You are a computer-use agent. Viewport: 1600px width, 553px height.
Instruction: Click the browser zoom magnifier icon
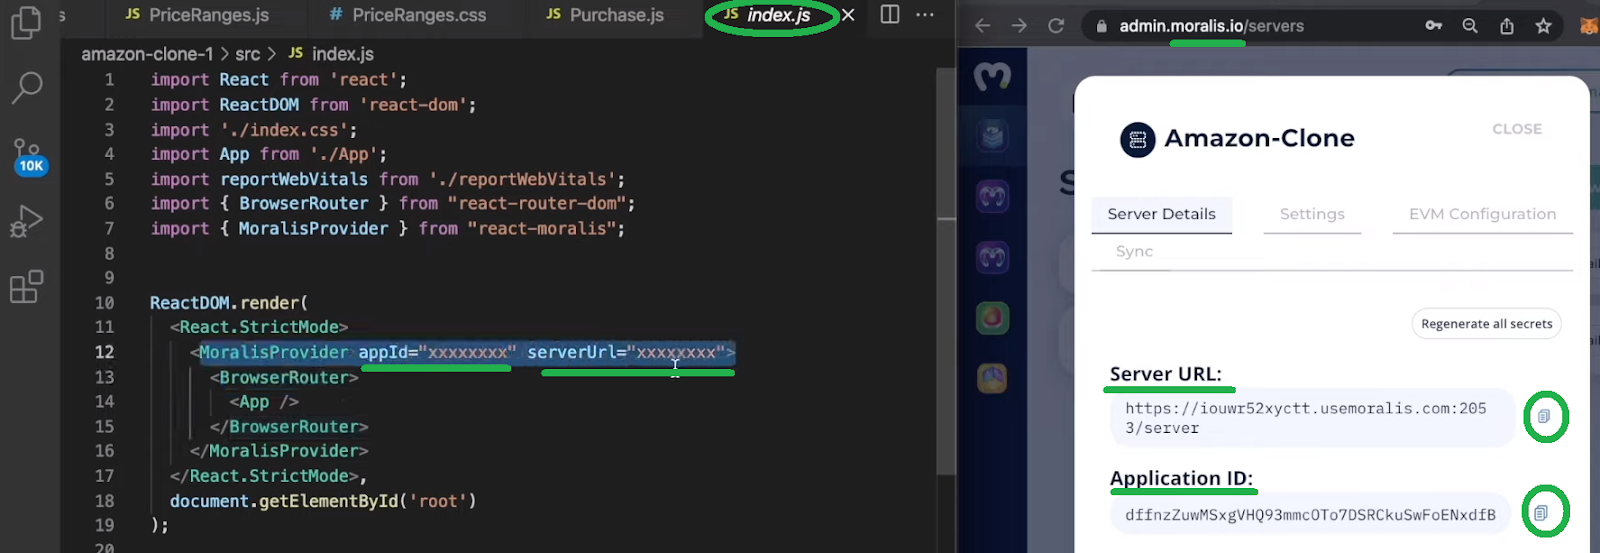[1470, 26]
